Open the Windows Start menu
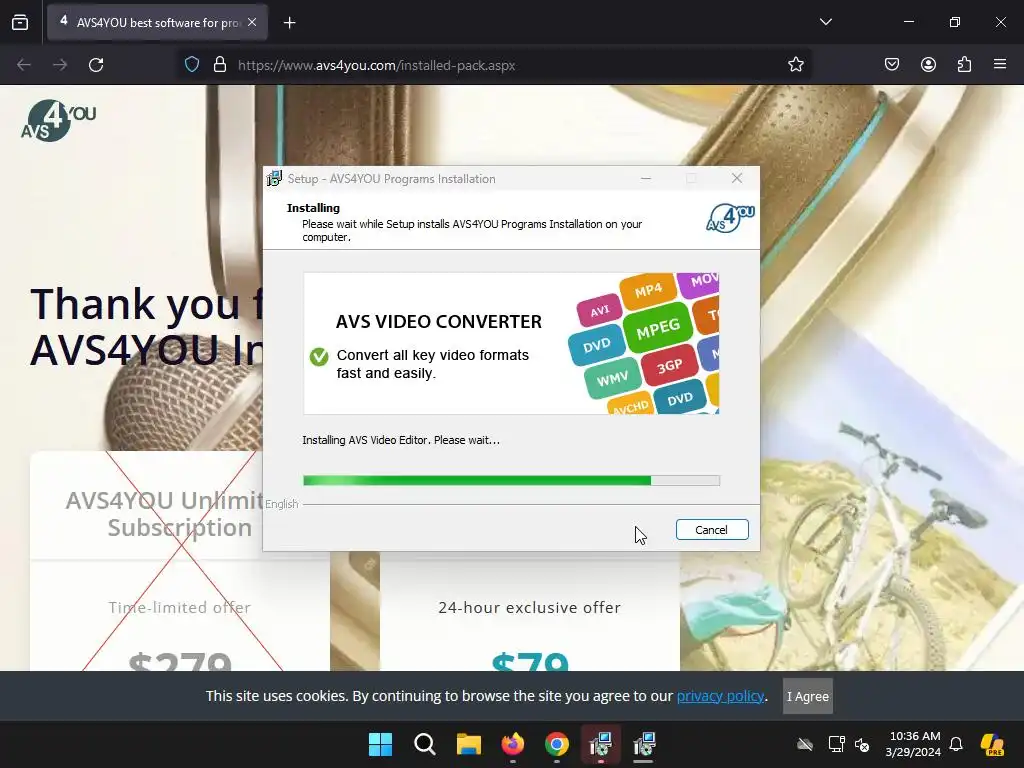Screen dimensions: 1024x768 [380, 744]
